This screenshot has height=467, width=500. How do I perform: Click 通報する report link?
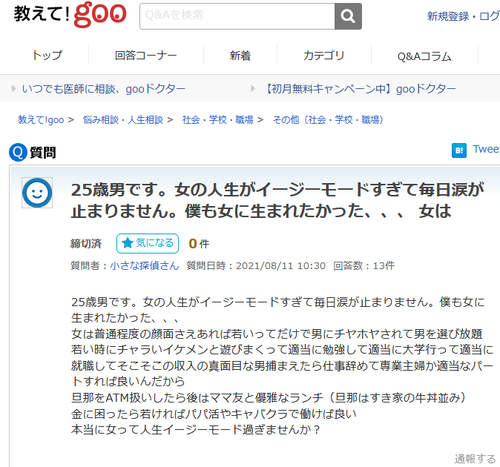point(475,459)
